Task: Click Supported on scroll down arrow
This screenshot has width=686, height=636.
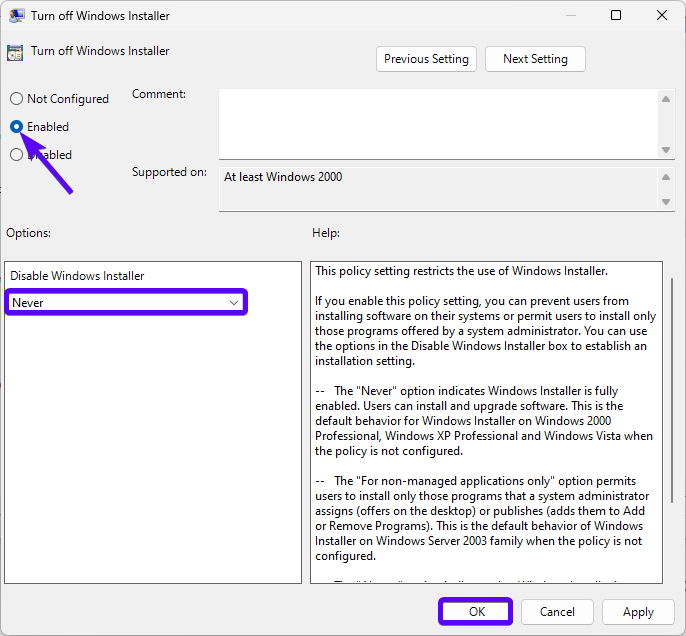Action: pyautogui.click(x=666, y=202)
